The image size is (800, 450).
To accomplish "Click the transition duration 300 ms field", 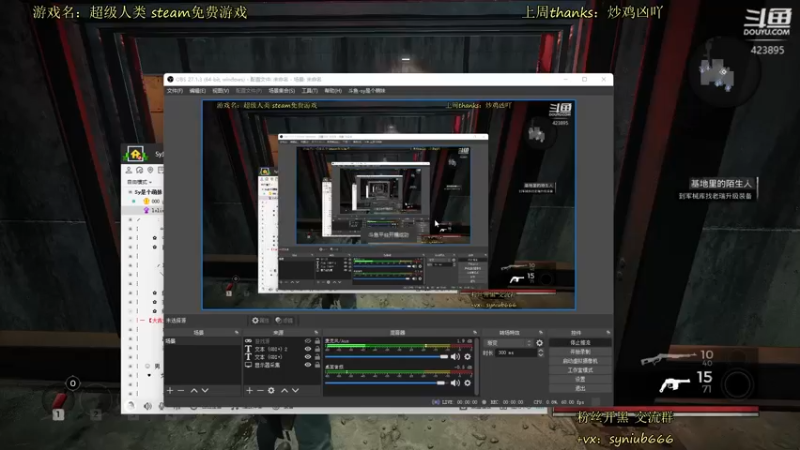I will tap(516, 353).
